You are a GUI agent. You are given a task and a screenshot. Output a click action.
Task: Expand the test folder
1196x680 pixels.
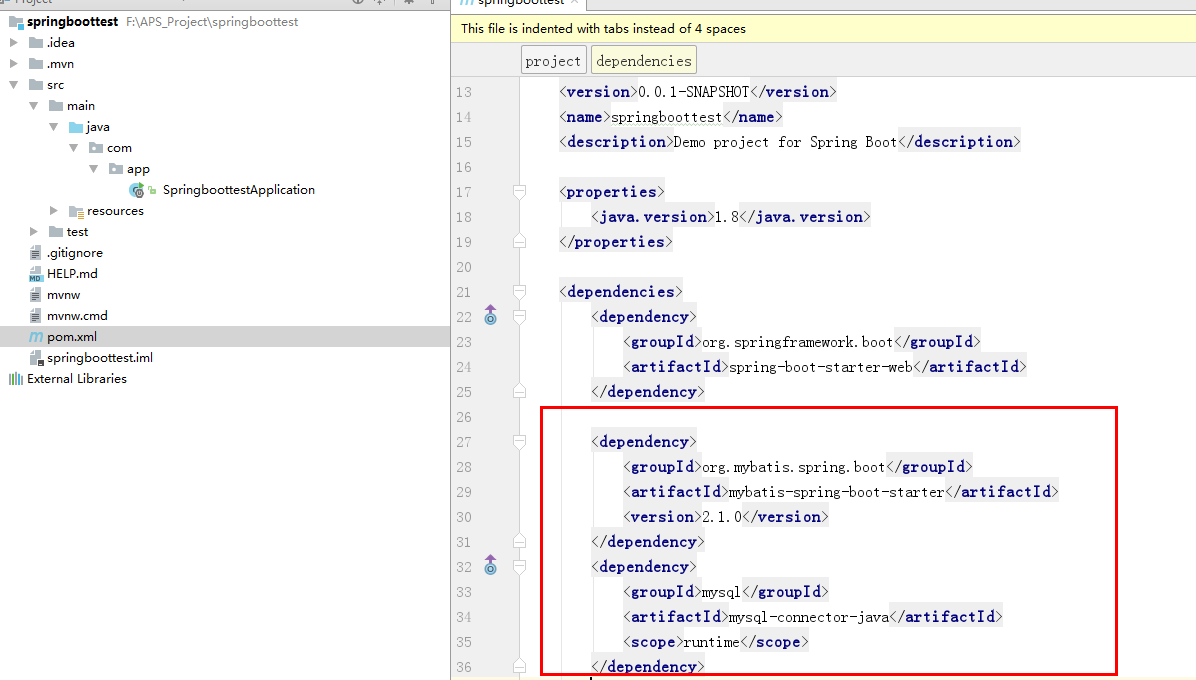[34, 232]
